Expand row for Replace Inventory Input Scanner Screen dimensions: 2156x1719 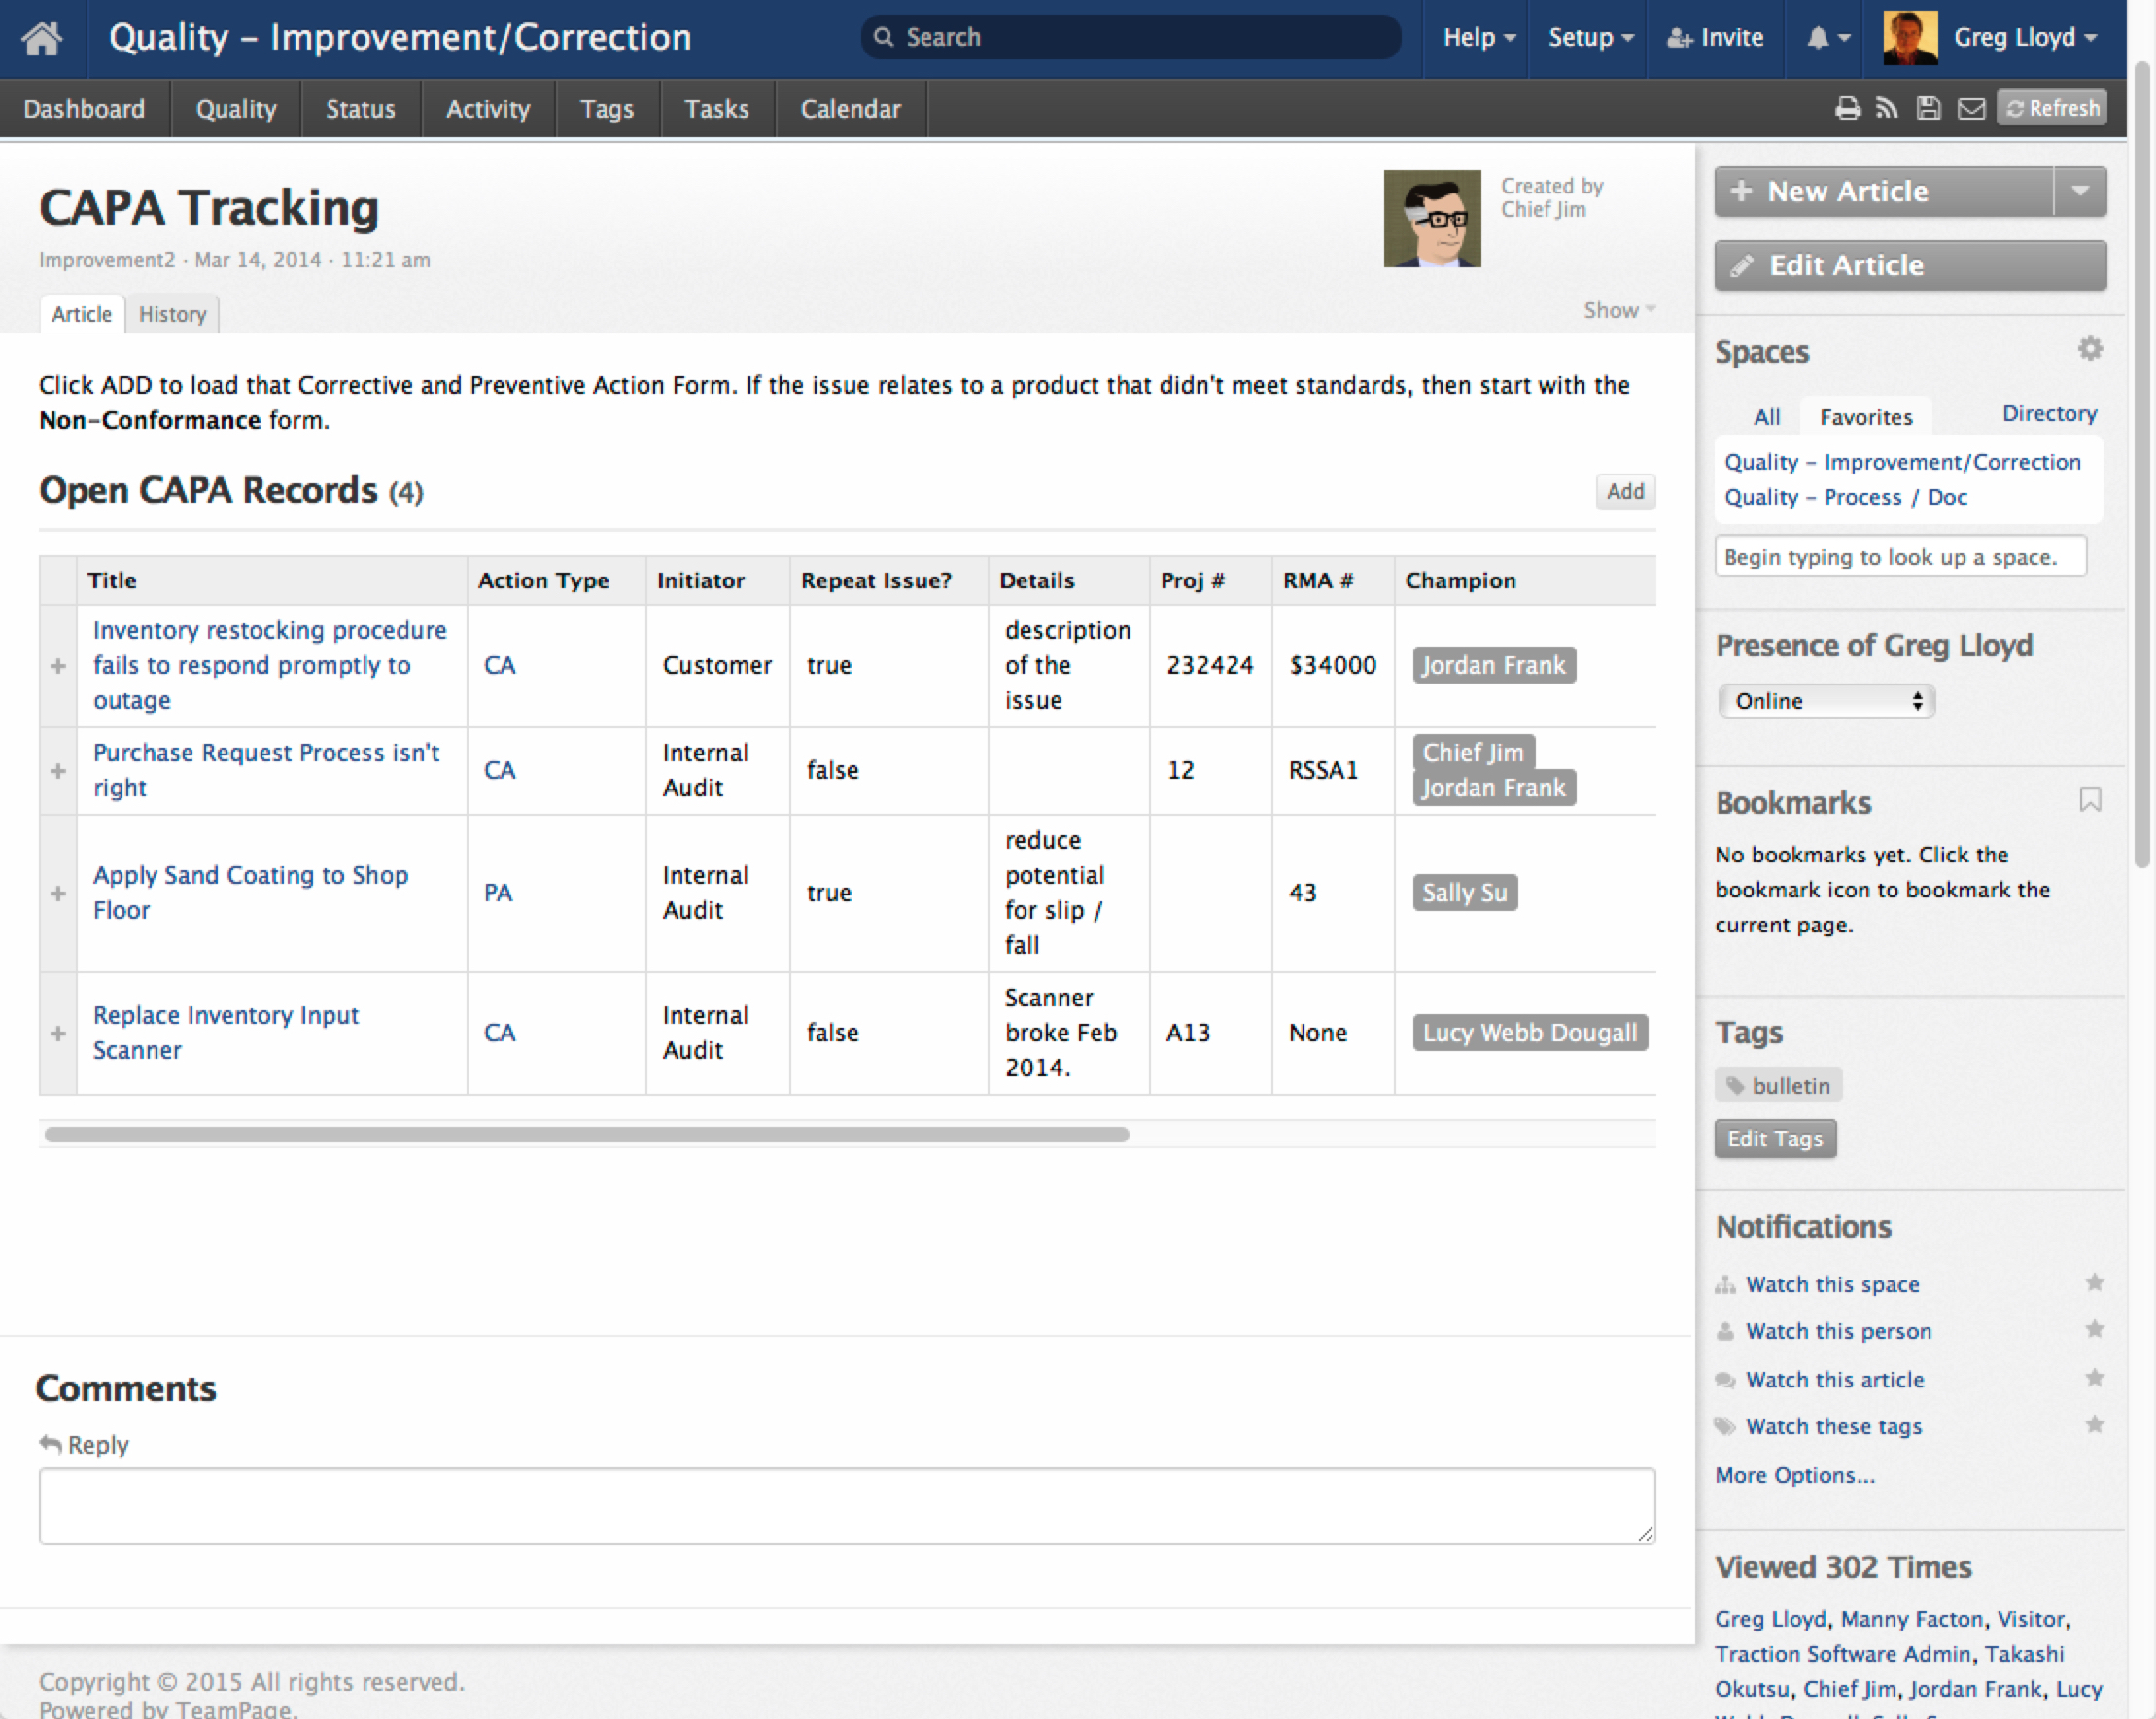pos(58,1033)
